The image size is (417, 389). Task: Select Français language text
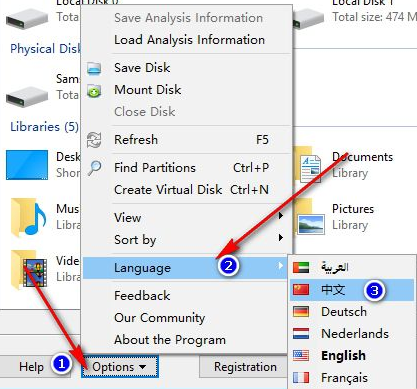click(345, 378)
